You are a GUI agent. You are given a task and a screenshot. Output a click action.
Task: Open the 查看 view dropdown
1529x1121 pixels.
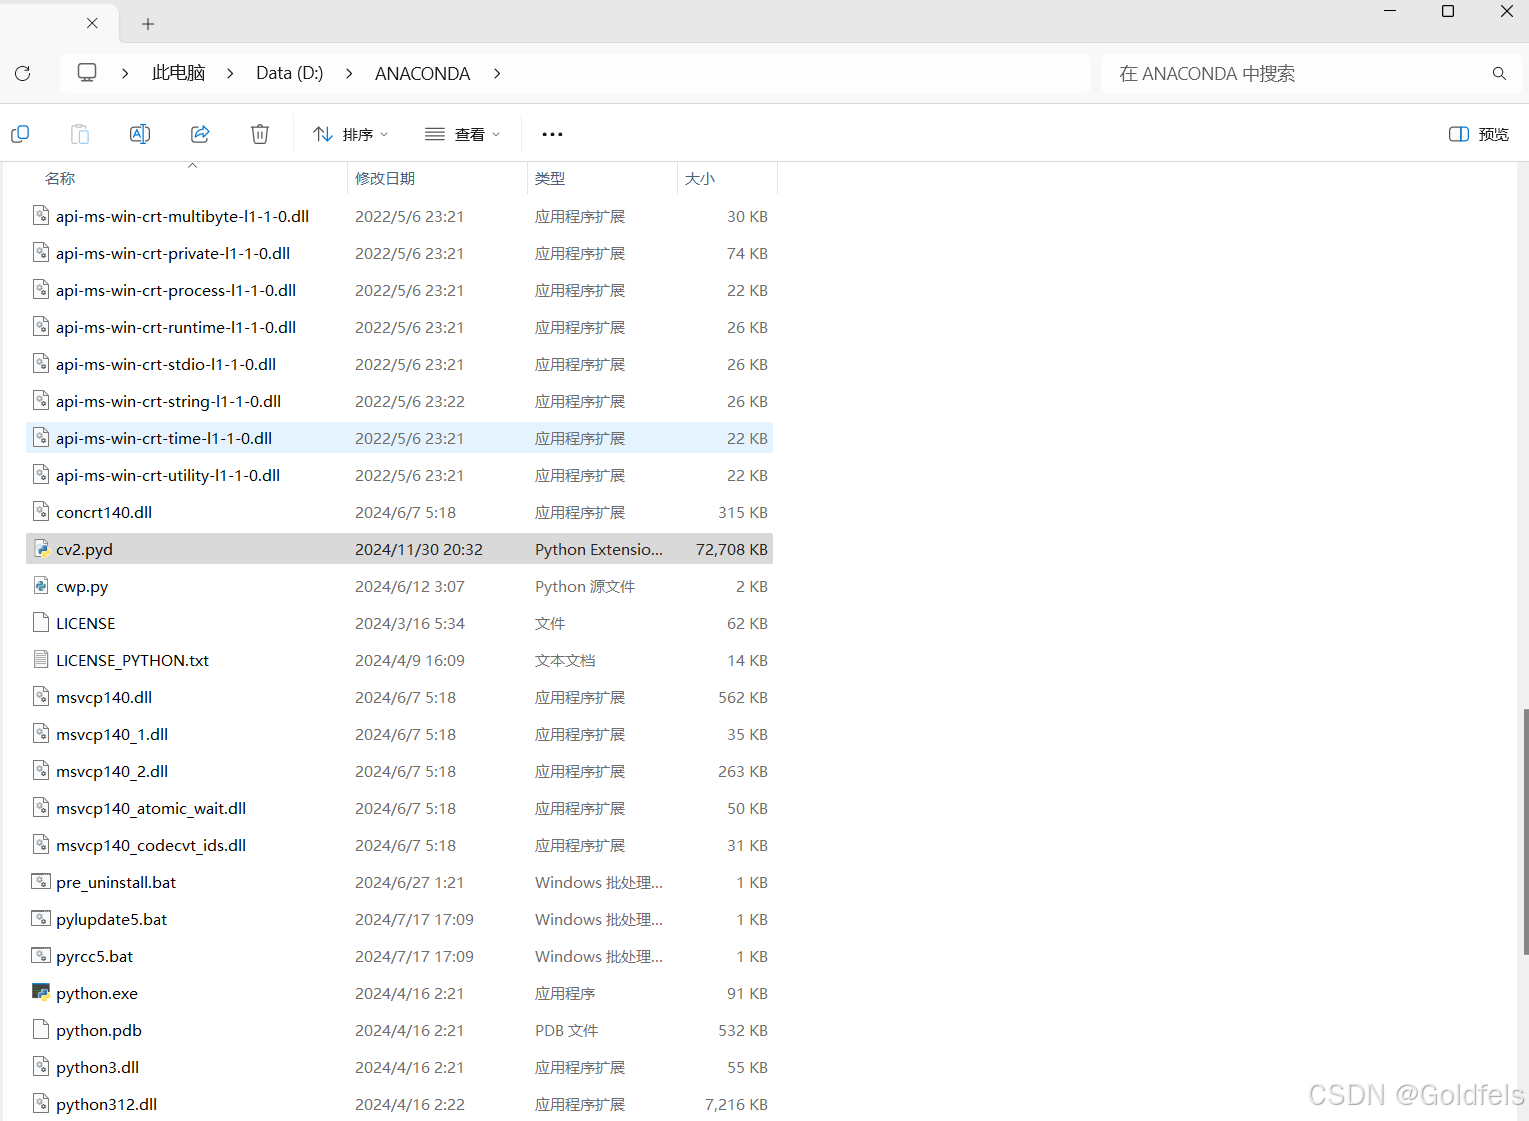click(x=461, y=133)
